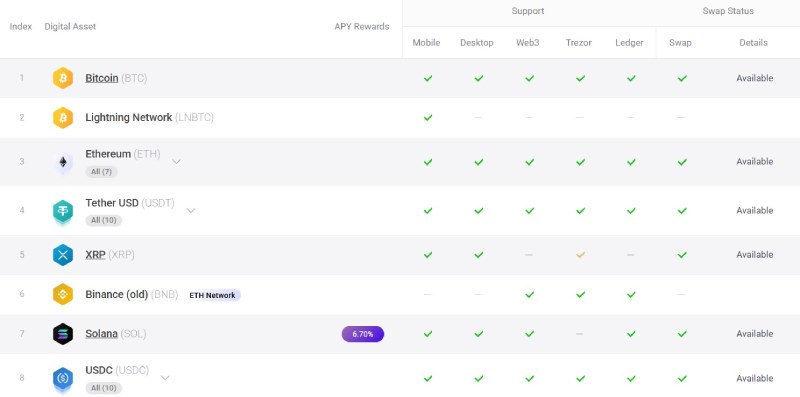This screenshot has width=800, height=397.
Task: Click XRP's Swap checkmark
Action: [682, 255]
